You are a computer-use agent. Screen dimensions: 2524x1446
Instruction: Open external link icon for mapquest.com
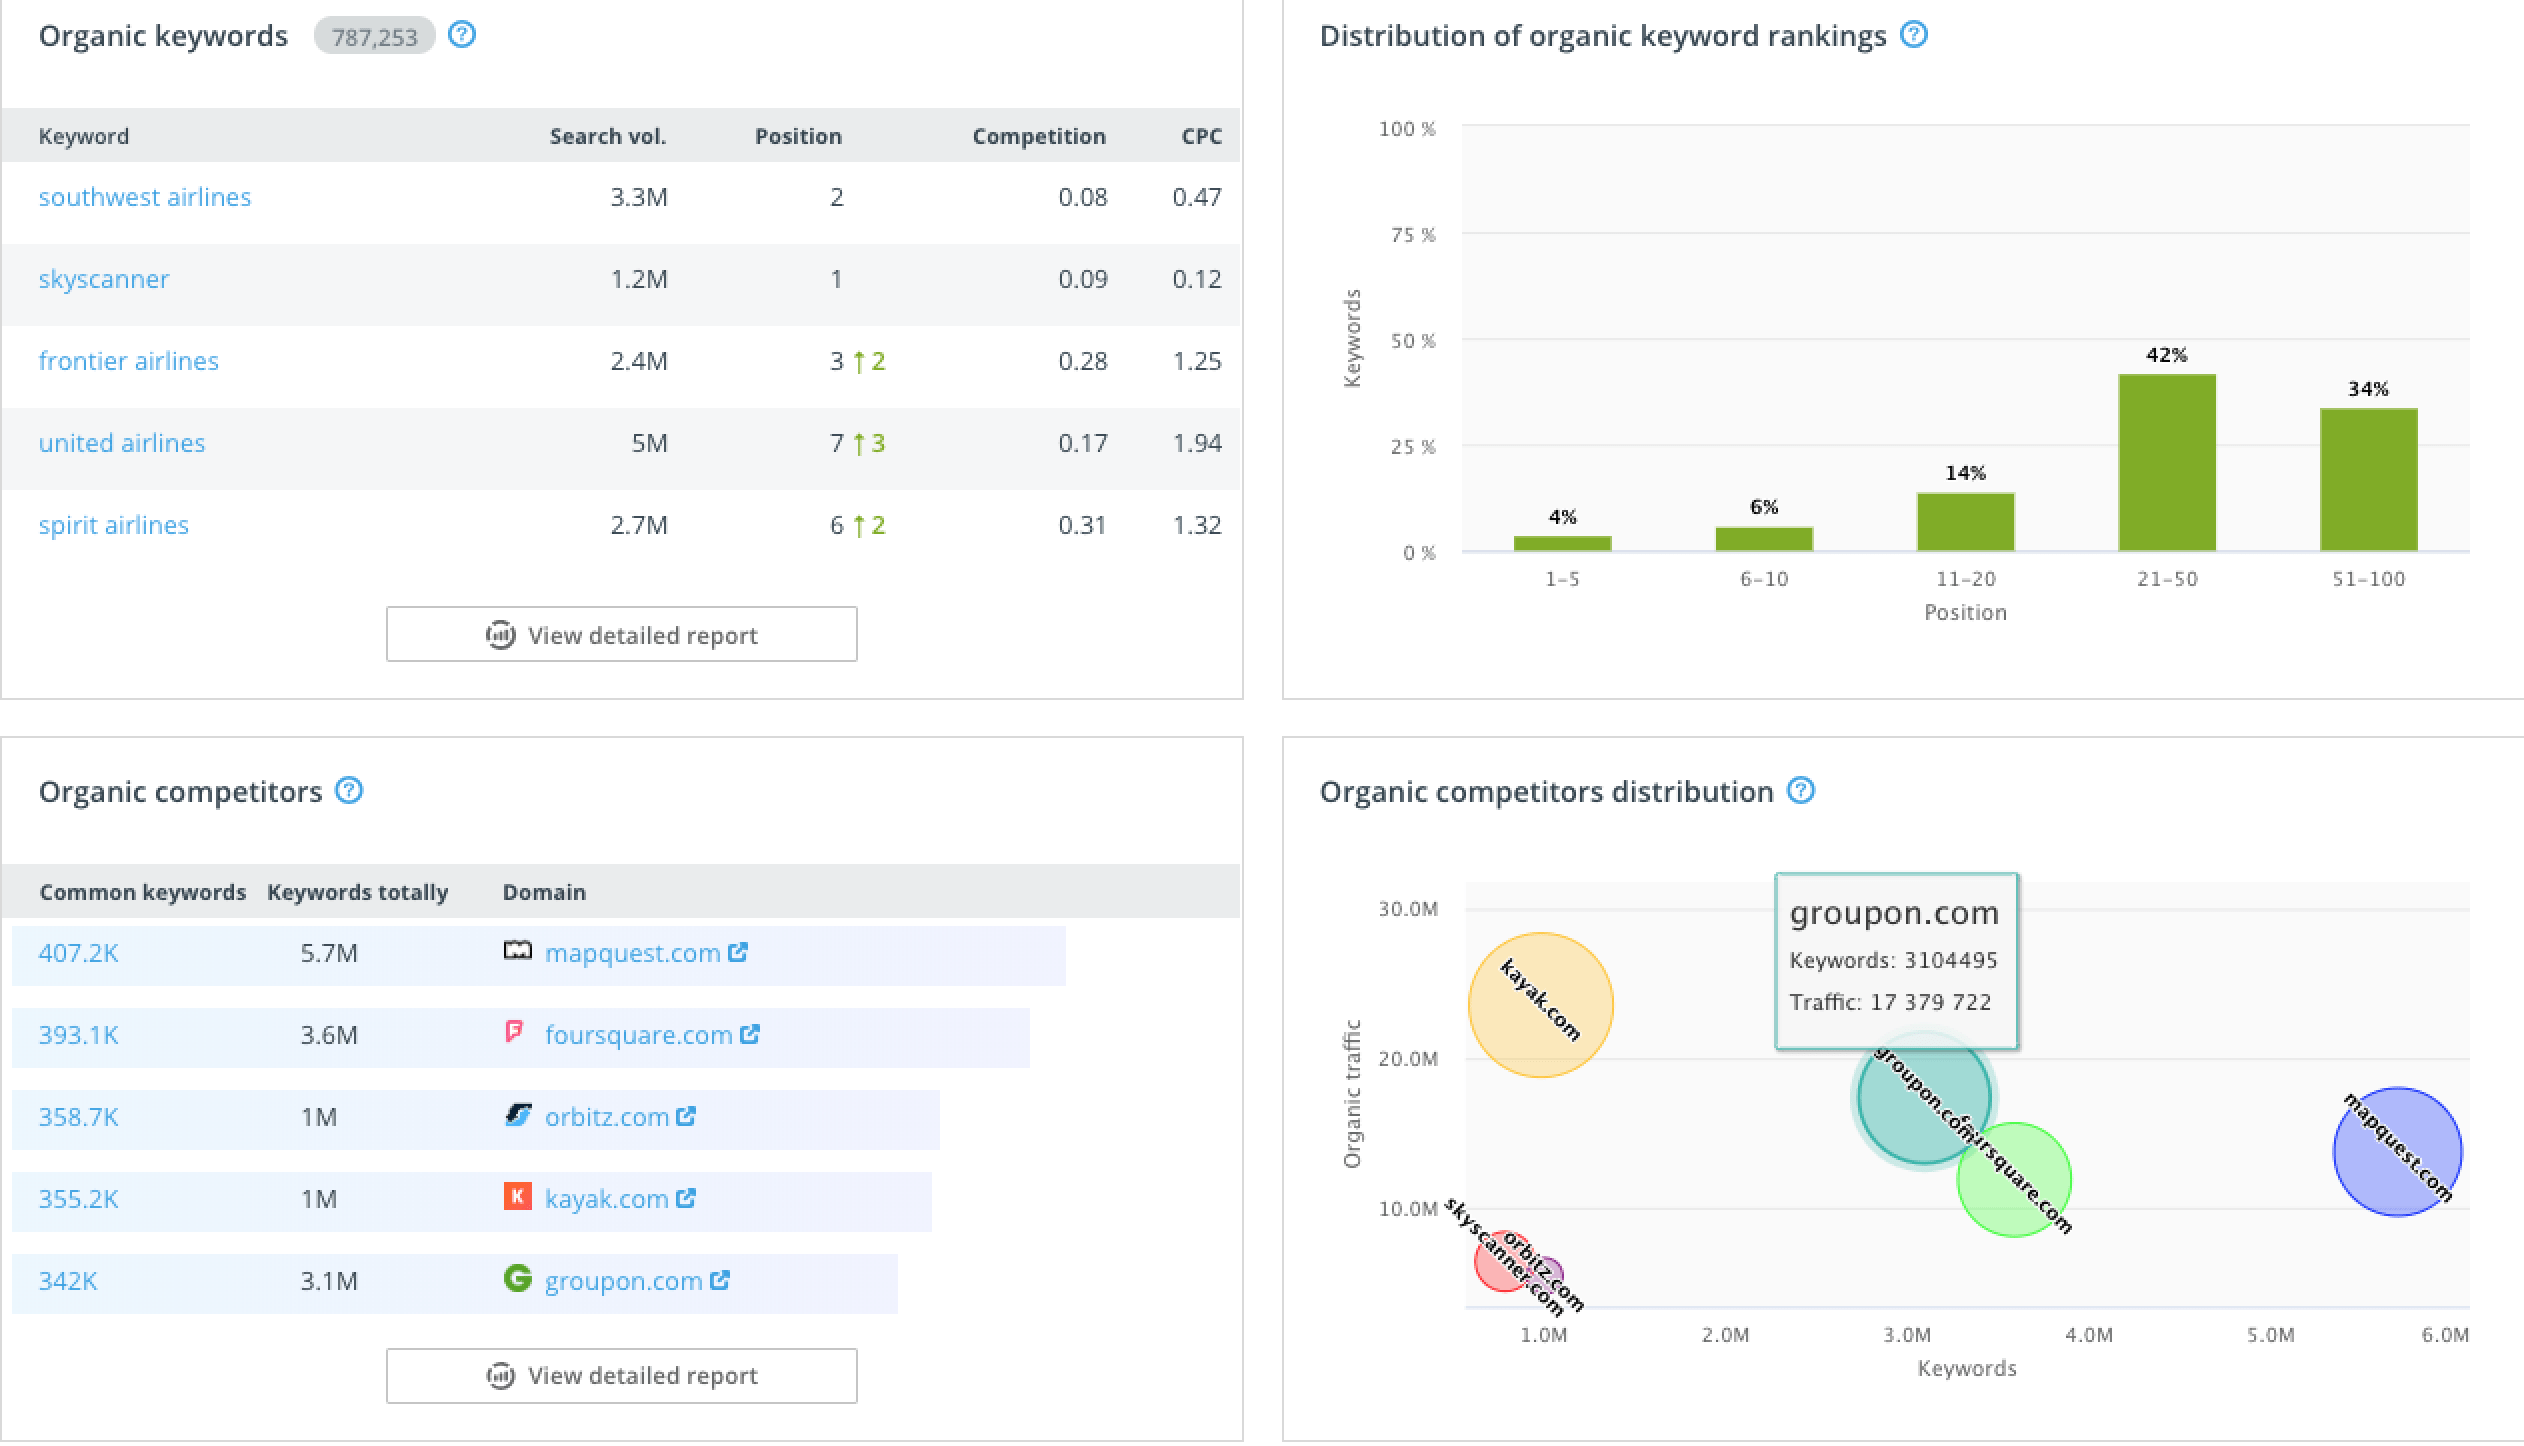click(x=738, y=952)
